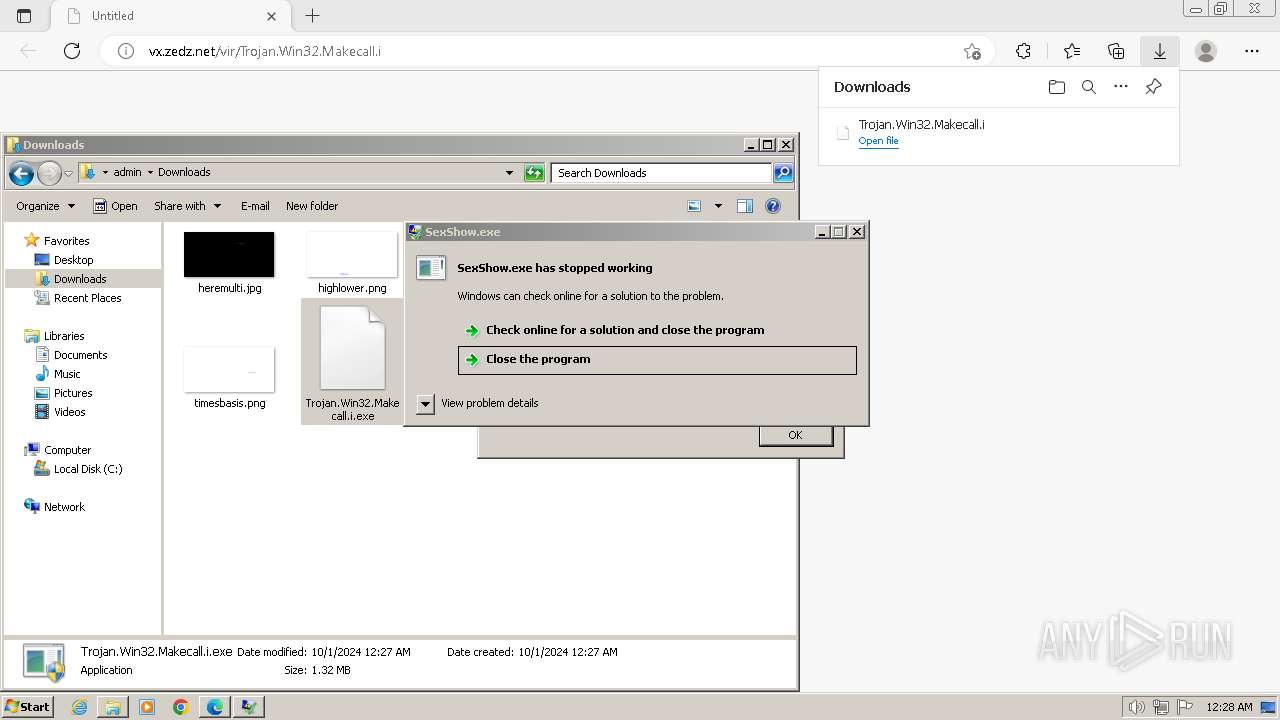
Task: Select timesbasis.png file
Action: (229, 378)
